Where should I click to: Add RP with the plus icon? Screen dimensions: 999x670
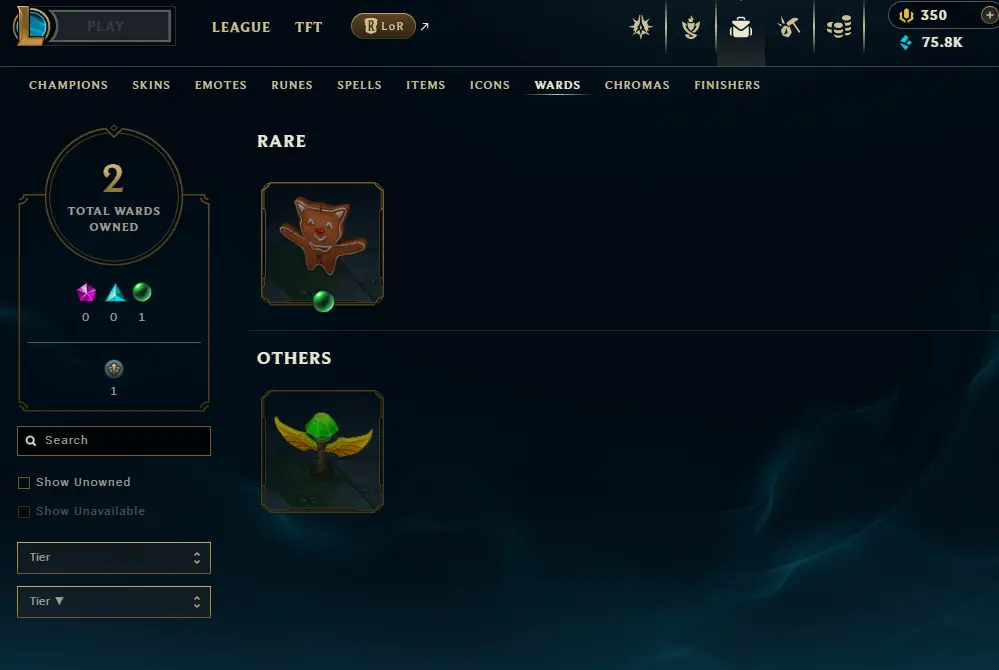(x=989, y=15)
